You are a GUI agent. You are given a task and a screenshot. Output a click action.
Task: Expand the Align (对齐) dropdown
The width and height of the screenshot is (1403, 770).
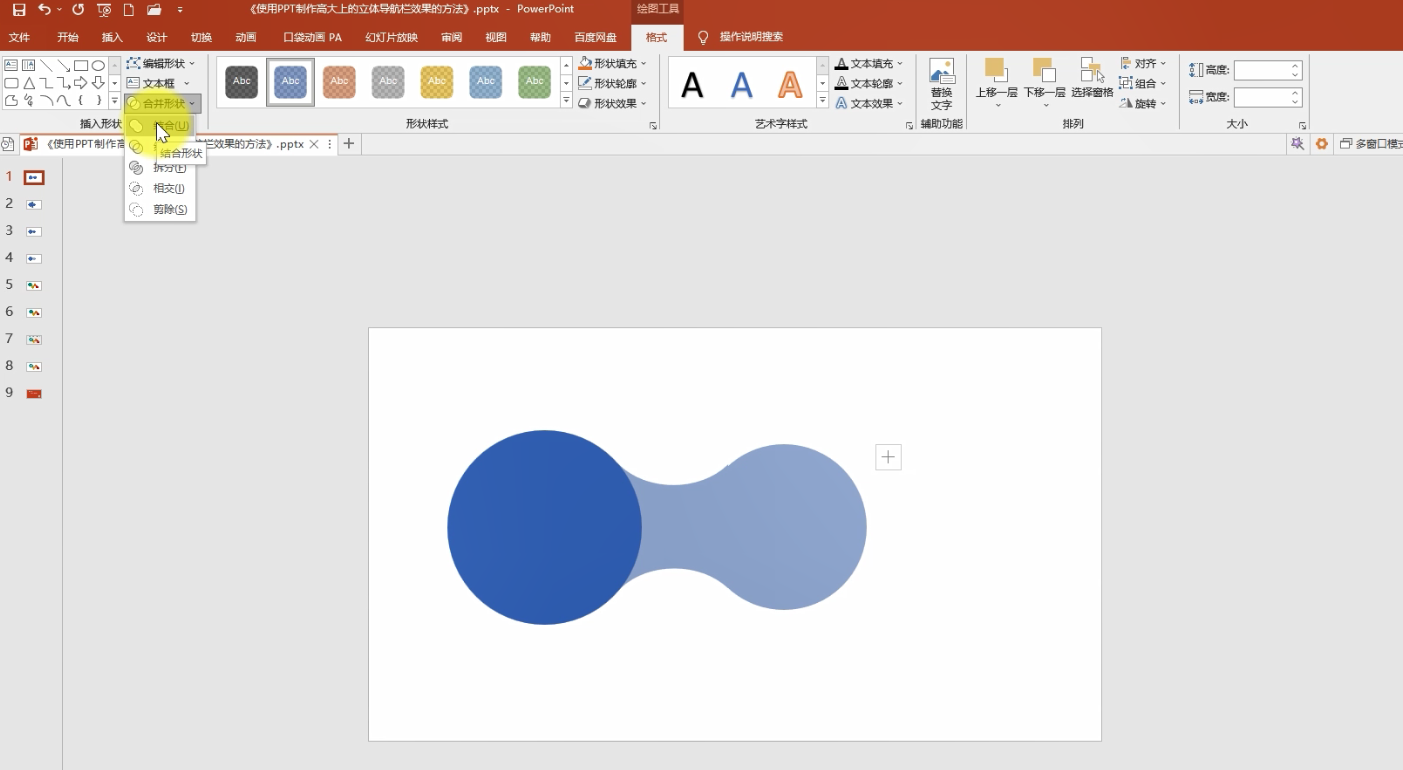(1143, 64)
